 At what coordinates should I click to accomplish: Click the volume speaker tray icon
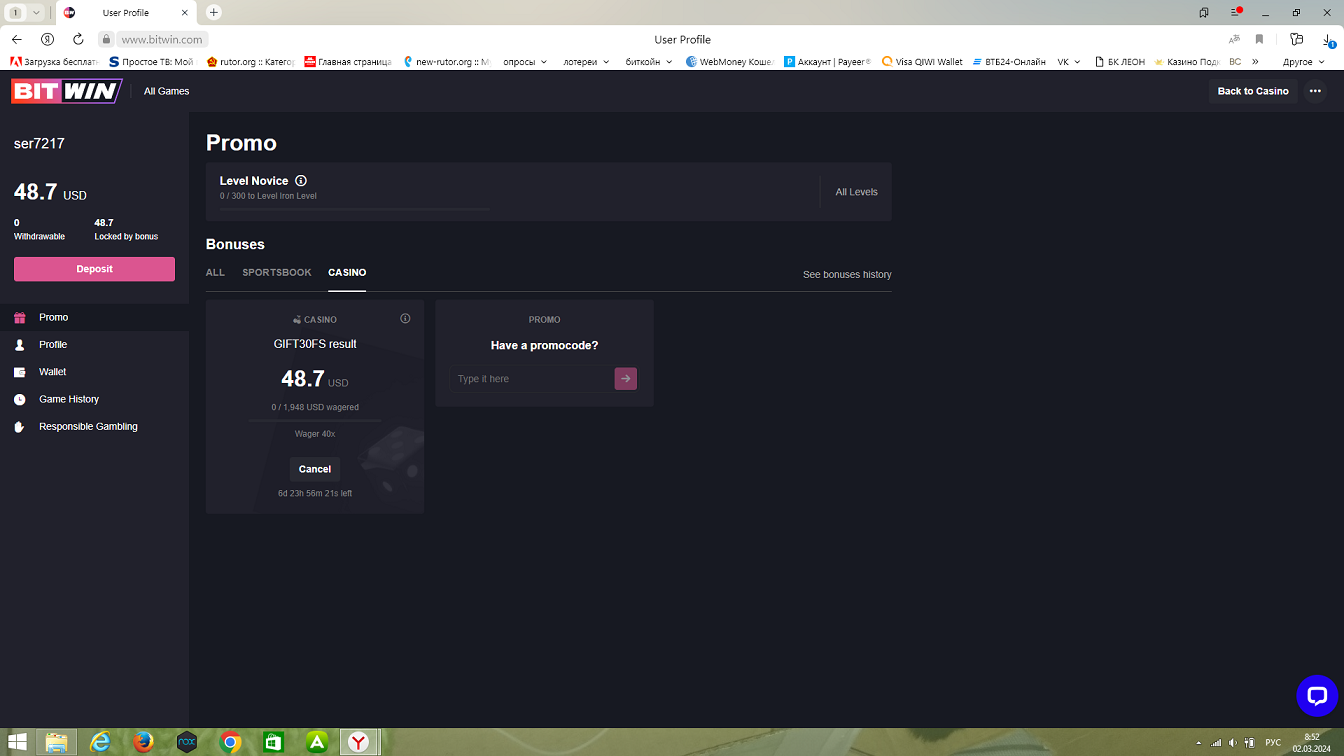click(x=1233, y=743)
